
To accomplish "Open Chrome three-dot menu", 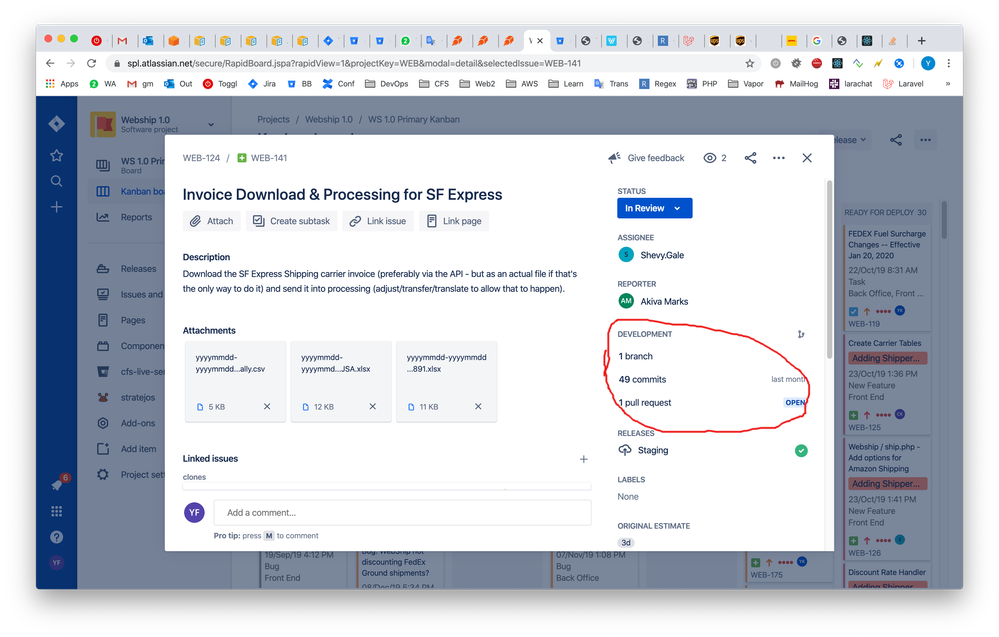I will tap(949, 63).
